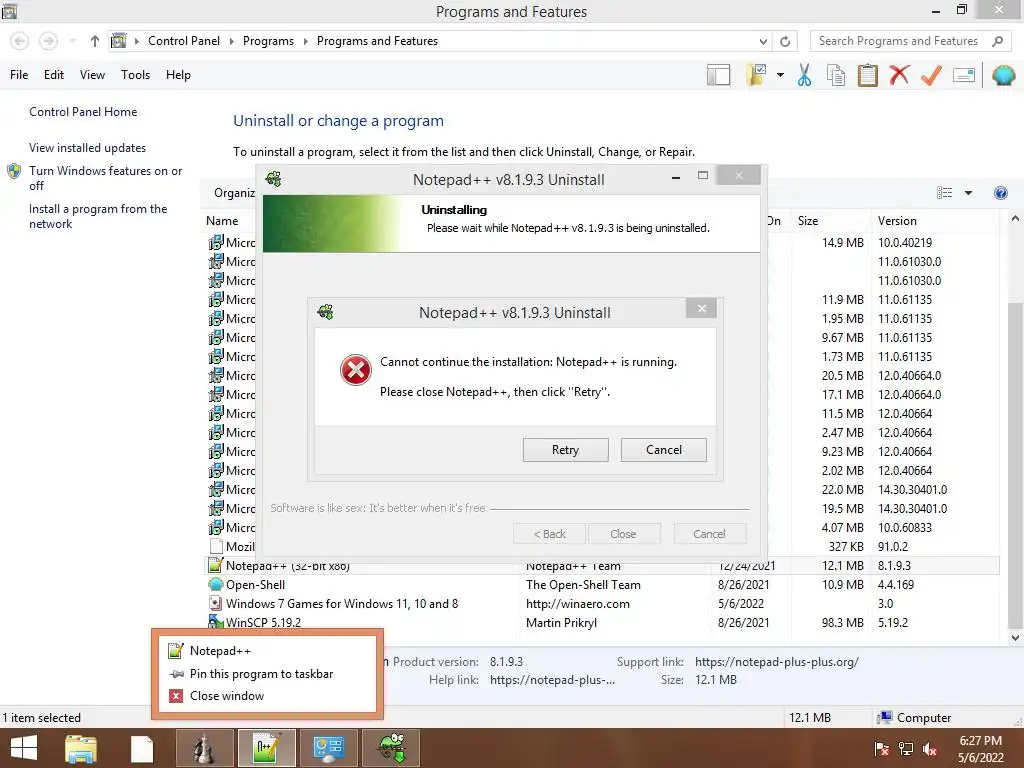Screen dimensions: 1024x768
Task: Select the WinSCP 5.19.2 row
Action: [602, 622]
